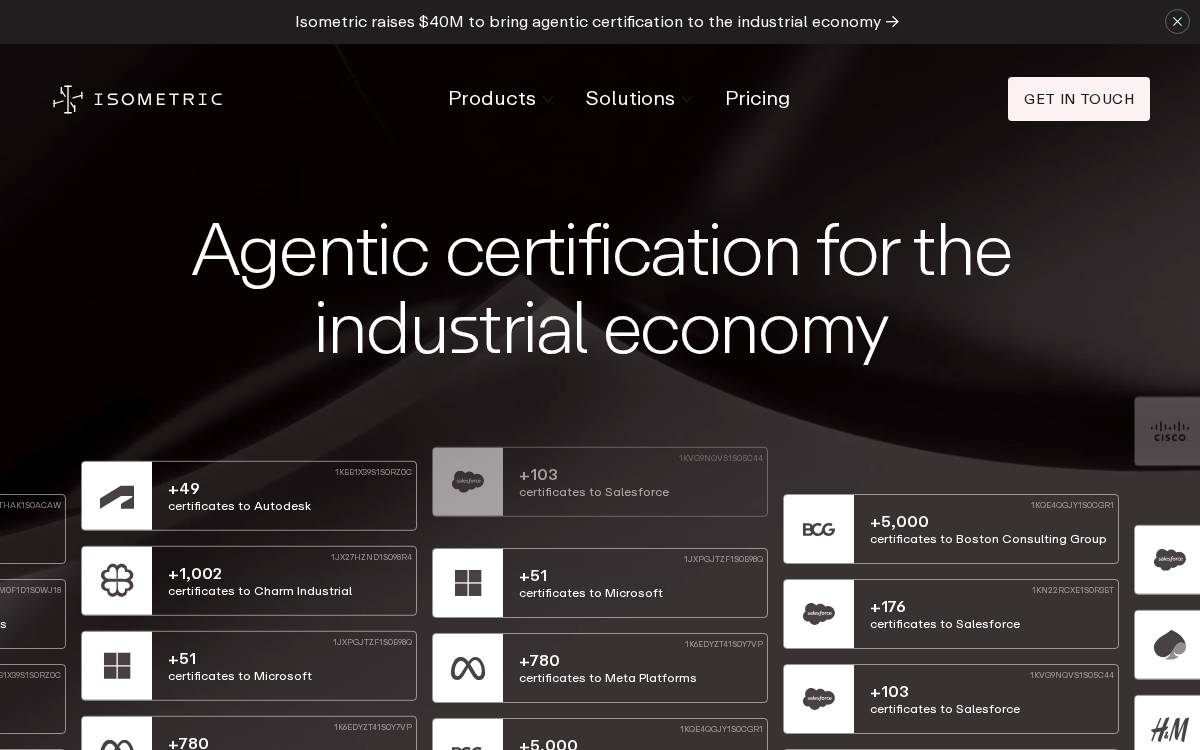The height and width of the screenshot is (750, 1200).
Task: Click the Meta logo beside 'certificates to Meta Platforms'
Action: pyautogui.click(x=468, y=668)
